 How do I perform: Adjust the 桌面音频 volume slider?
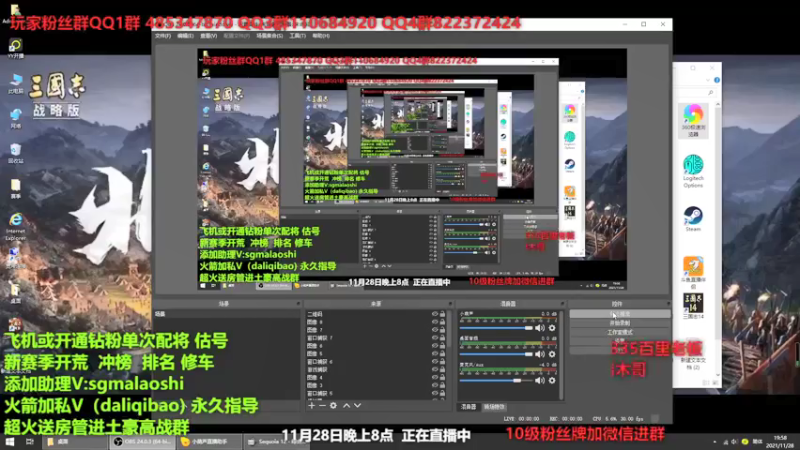pyautogui.click(x=496, y=354)
